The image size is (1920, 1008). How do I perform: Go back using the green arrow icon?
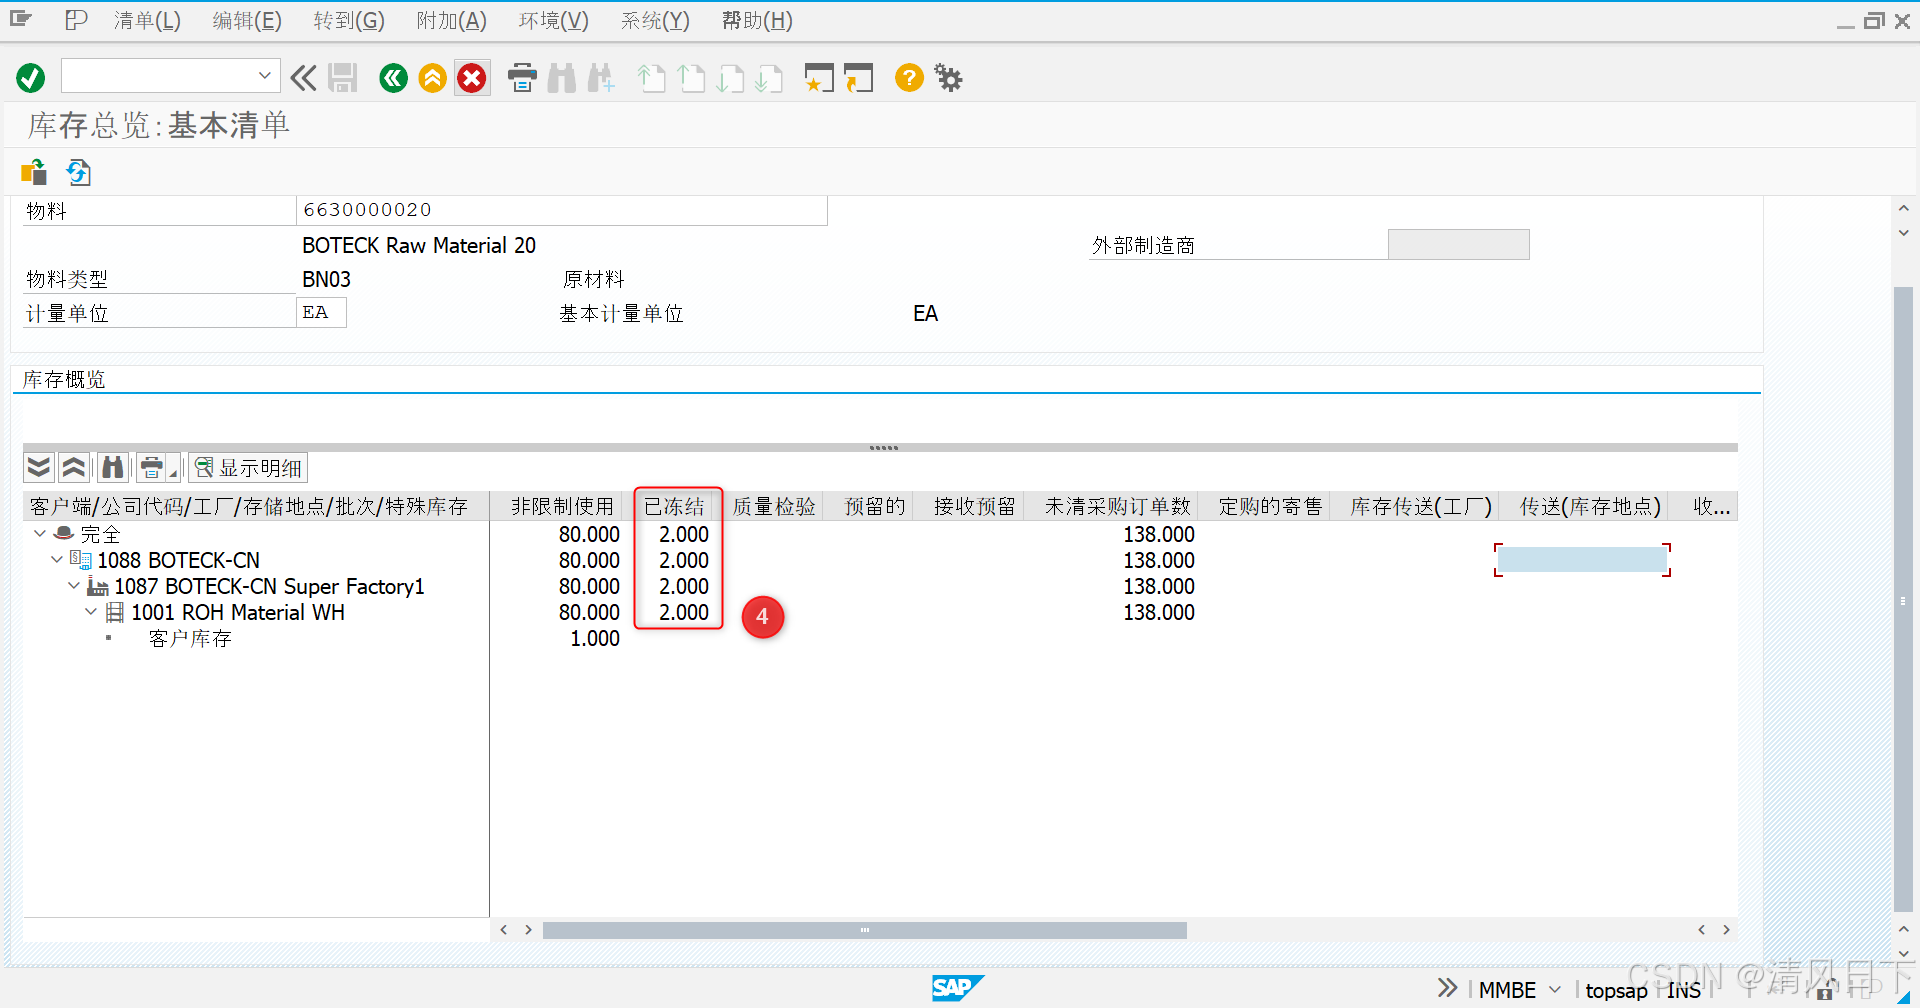pyautogui.click(x=393, y=78)
